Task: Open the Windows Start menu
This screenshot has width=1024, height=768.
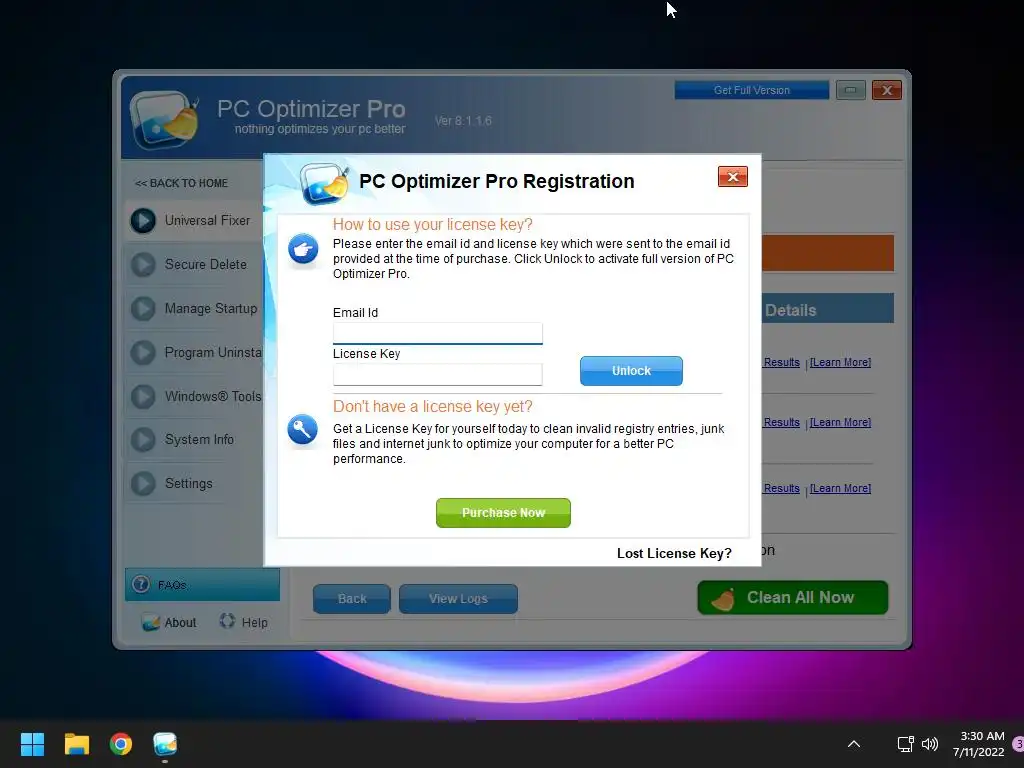Action: coord(32,744)
